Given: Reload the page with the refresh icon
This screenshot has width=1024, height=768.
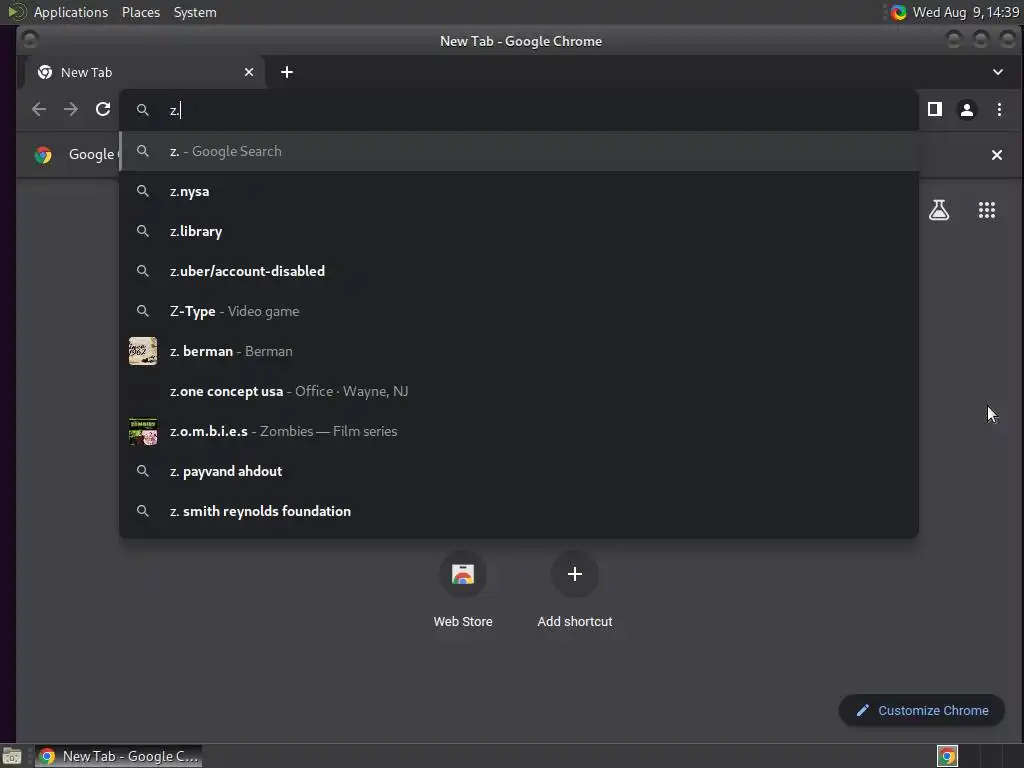Looking at the screenshot, I should click(x=103, y=109).
